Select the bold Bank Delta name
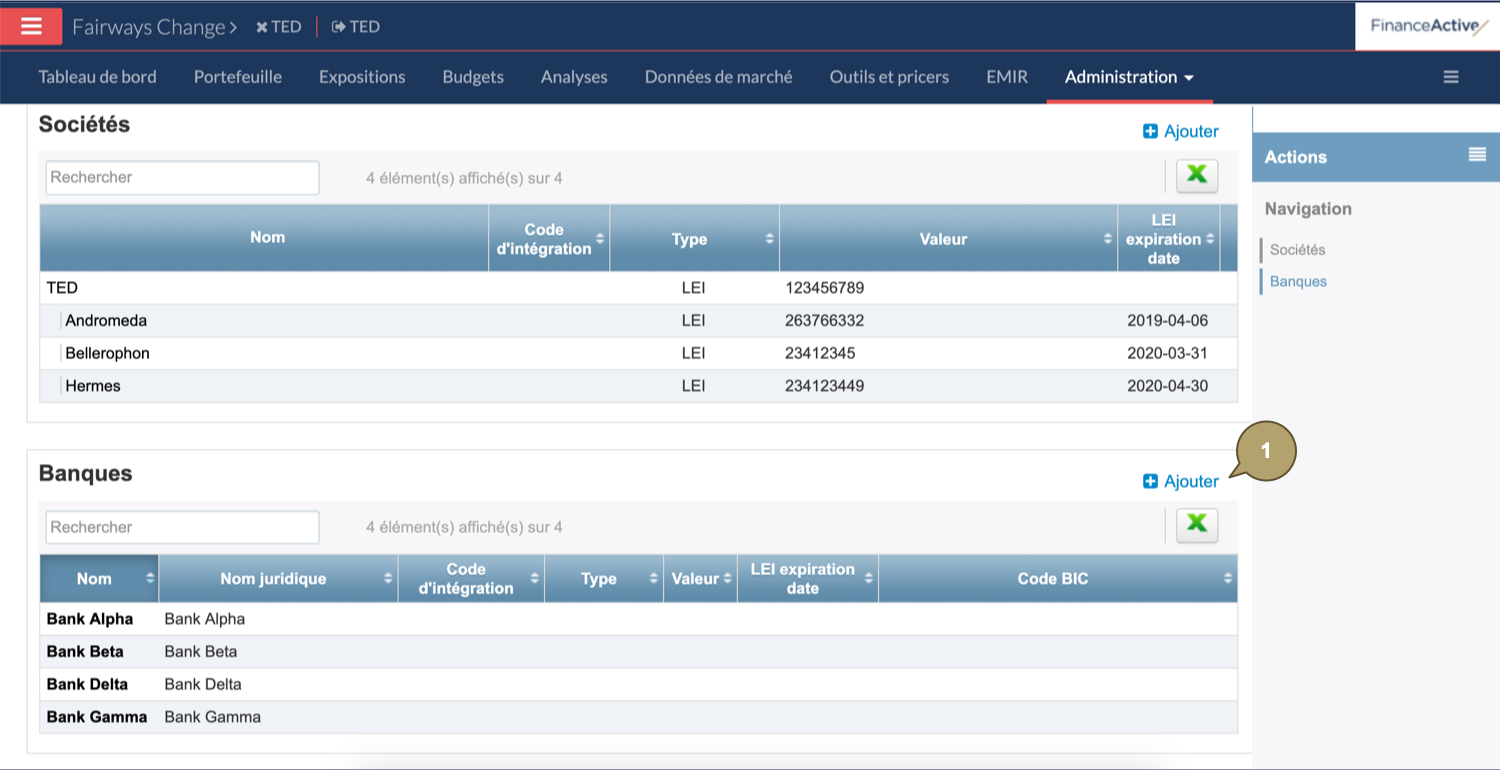This screenshot has width=1500, height=770. pyautogui.click(x=87, y=685)
